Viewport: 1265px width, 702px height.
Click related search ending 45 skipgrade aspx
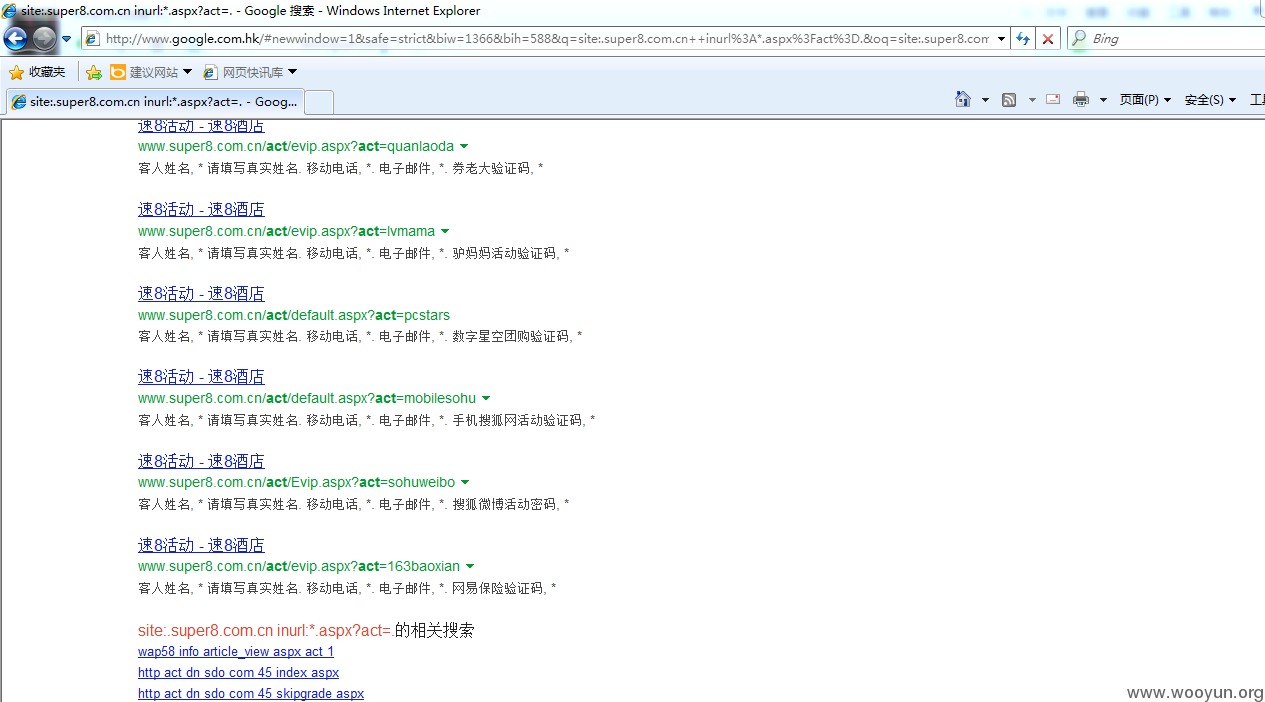point(251,694)
